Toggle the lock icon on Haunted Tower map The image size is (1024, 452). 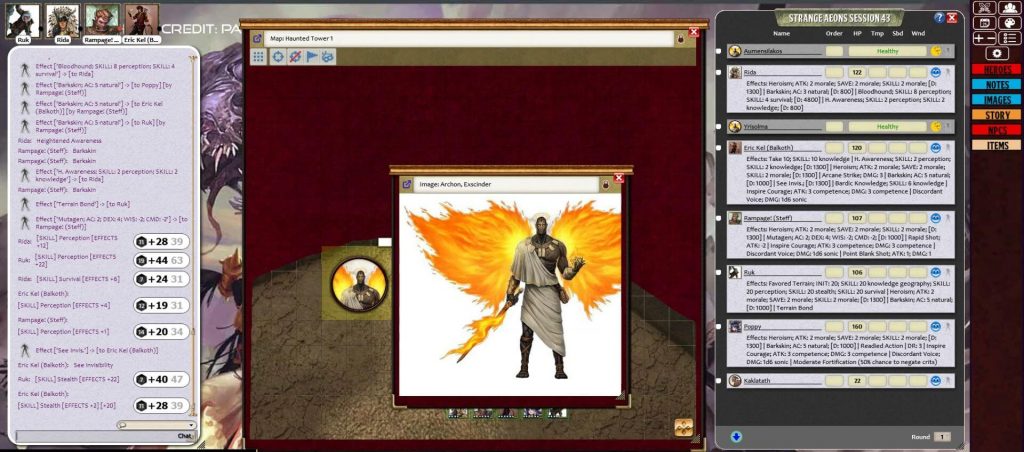click(680, 39)
